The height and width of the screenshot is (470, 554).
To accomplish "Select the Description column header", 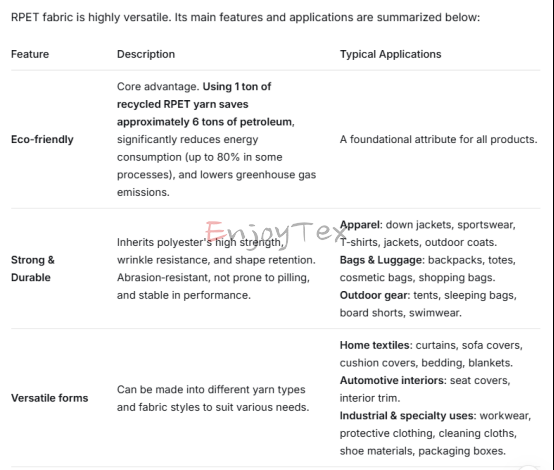I will coord(146,54).
